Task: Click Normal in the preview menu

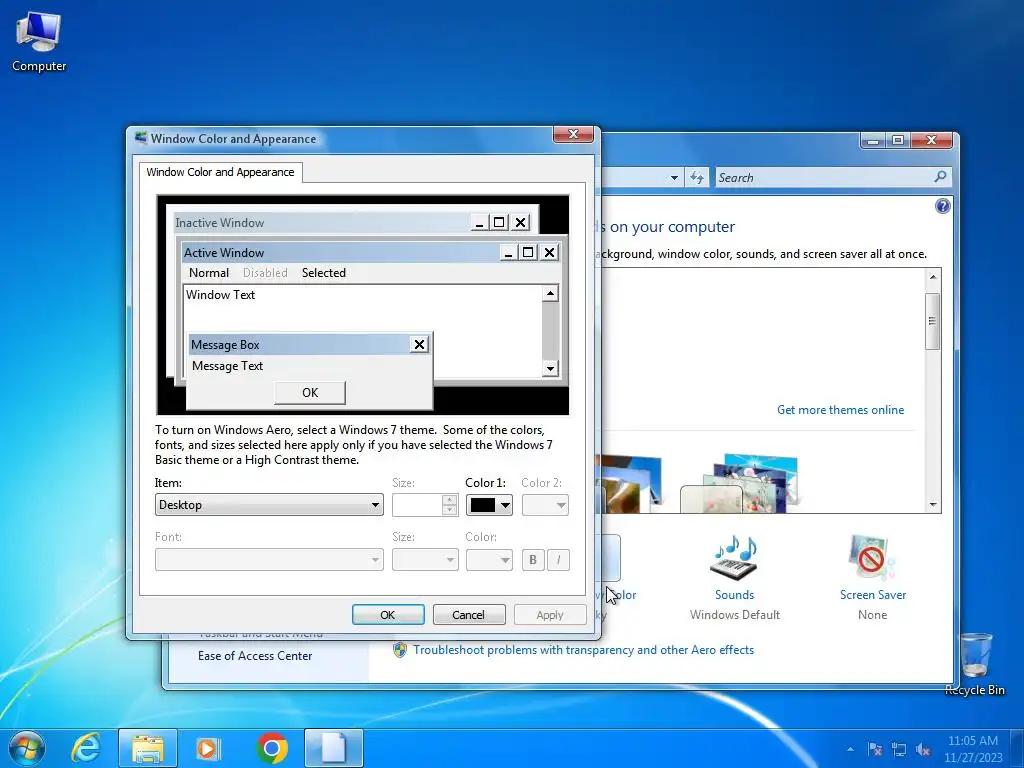Action: [209, 273]
